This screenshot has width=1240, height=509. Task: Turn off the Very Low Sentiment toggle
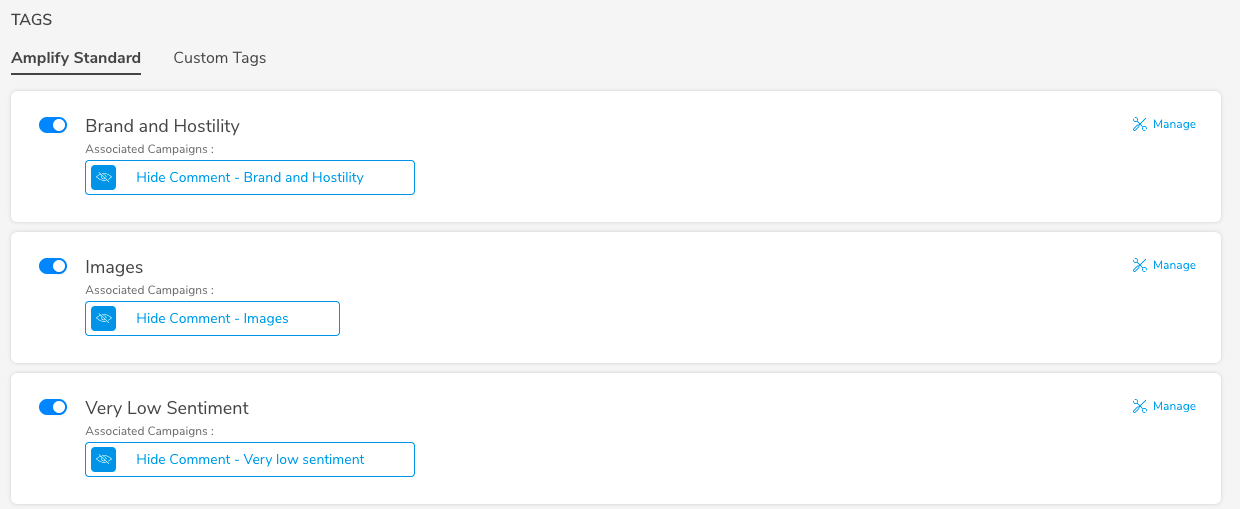(x=53, y=407)
